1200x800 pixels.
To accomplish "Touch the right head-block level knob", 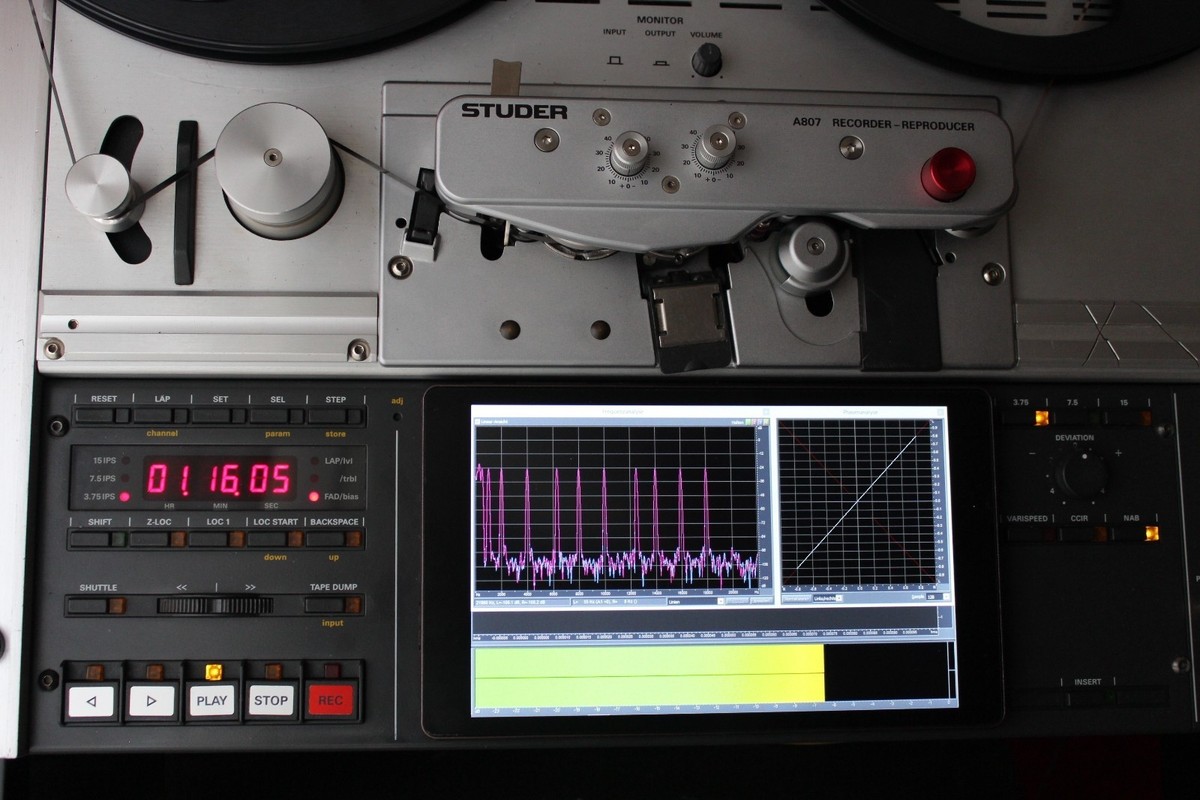I will pos(715,147).
